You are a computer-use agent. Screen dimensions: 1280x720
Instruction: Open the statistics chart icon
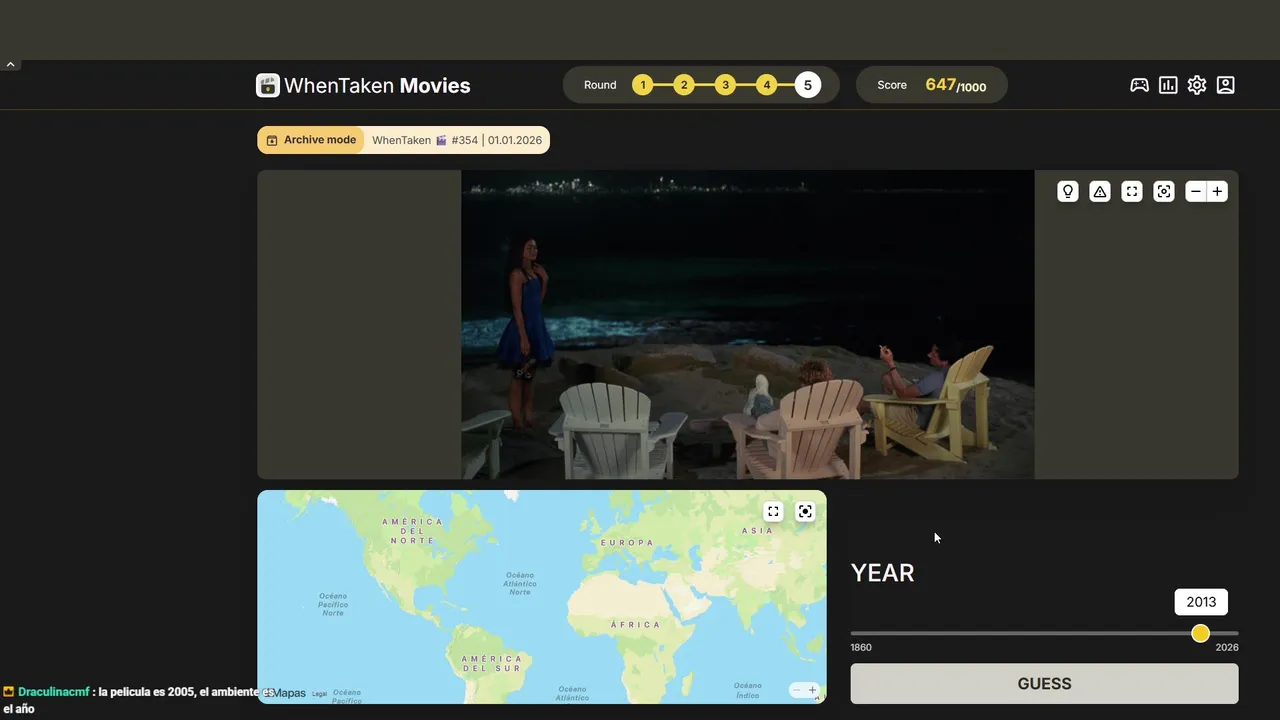click(x=1168, y=85)
